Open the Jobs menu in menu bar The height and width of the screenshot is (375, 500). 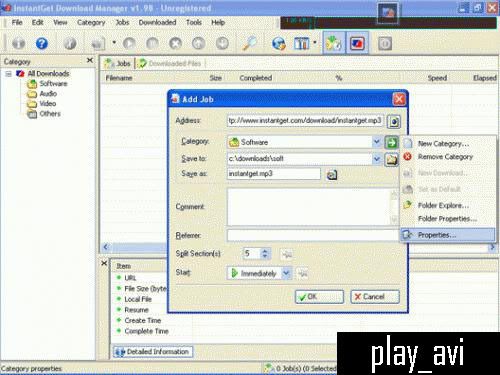[x=122, y=22]
